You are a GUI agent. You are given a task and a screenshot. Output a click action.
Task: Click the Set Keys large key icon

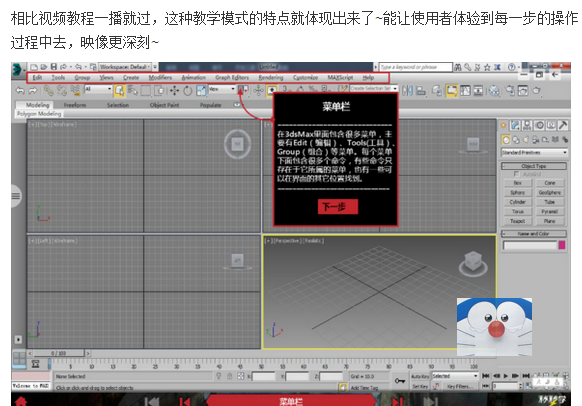point(400,381)
